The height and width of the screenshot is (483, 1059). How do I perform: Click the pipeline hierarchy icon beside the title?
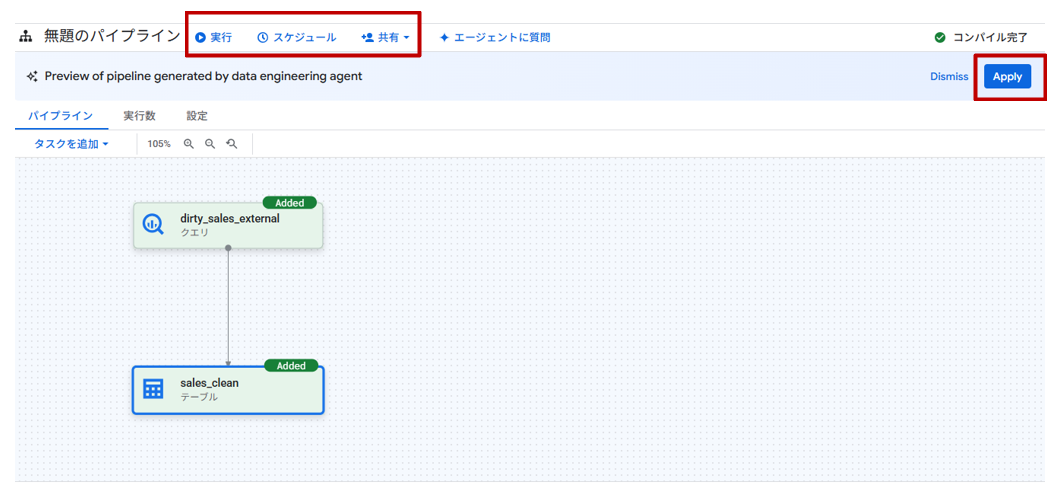[26, 37]
